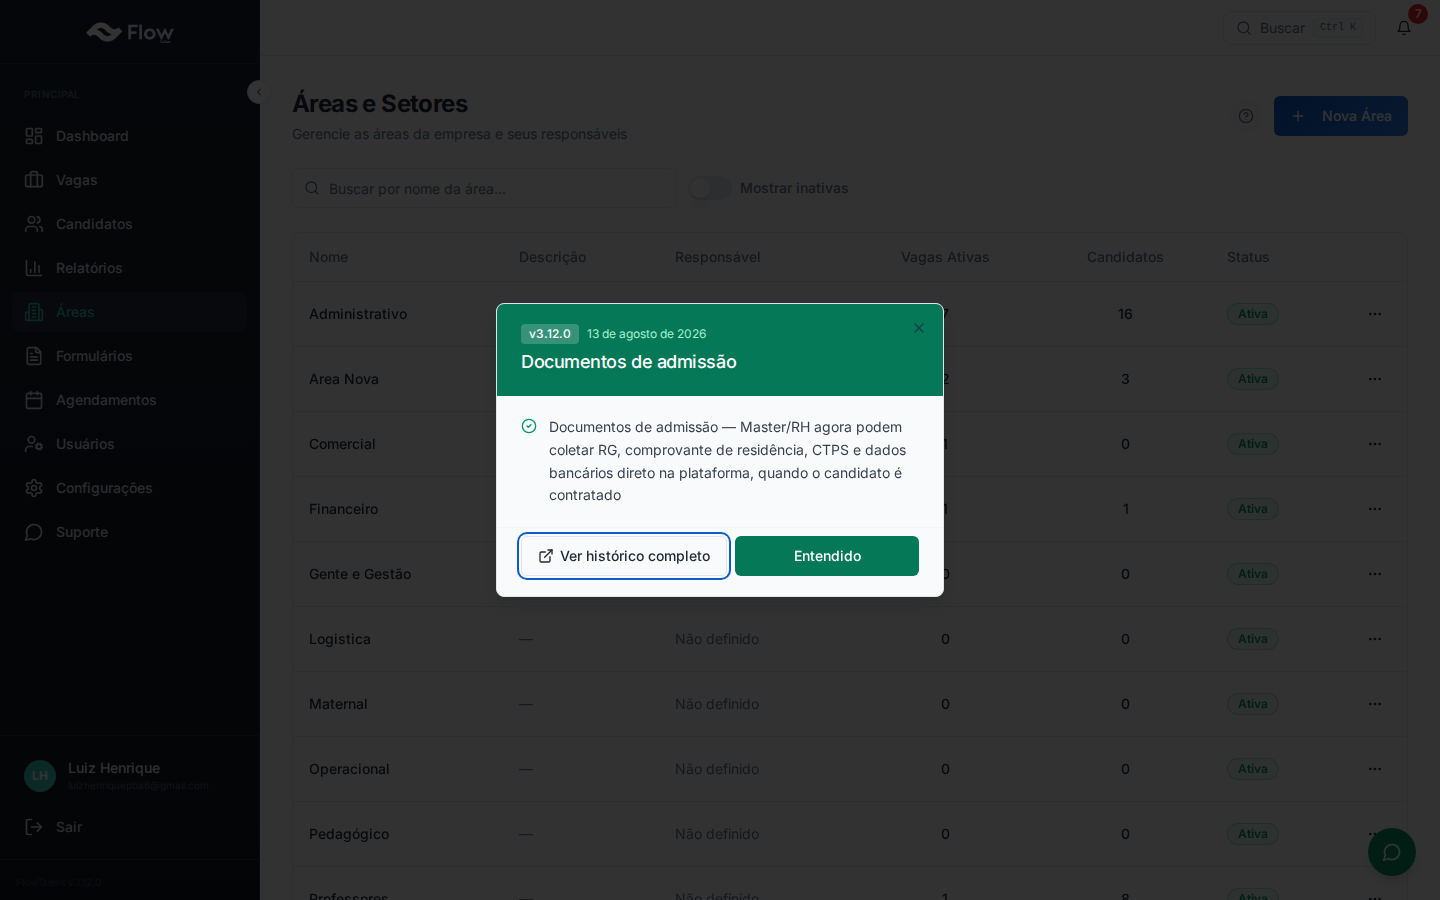Click the Entendido button
This screenshot has width=1440, height=900.
[x=827, y=556]
